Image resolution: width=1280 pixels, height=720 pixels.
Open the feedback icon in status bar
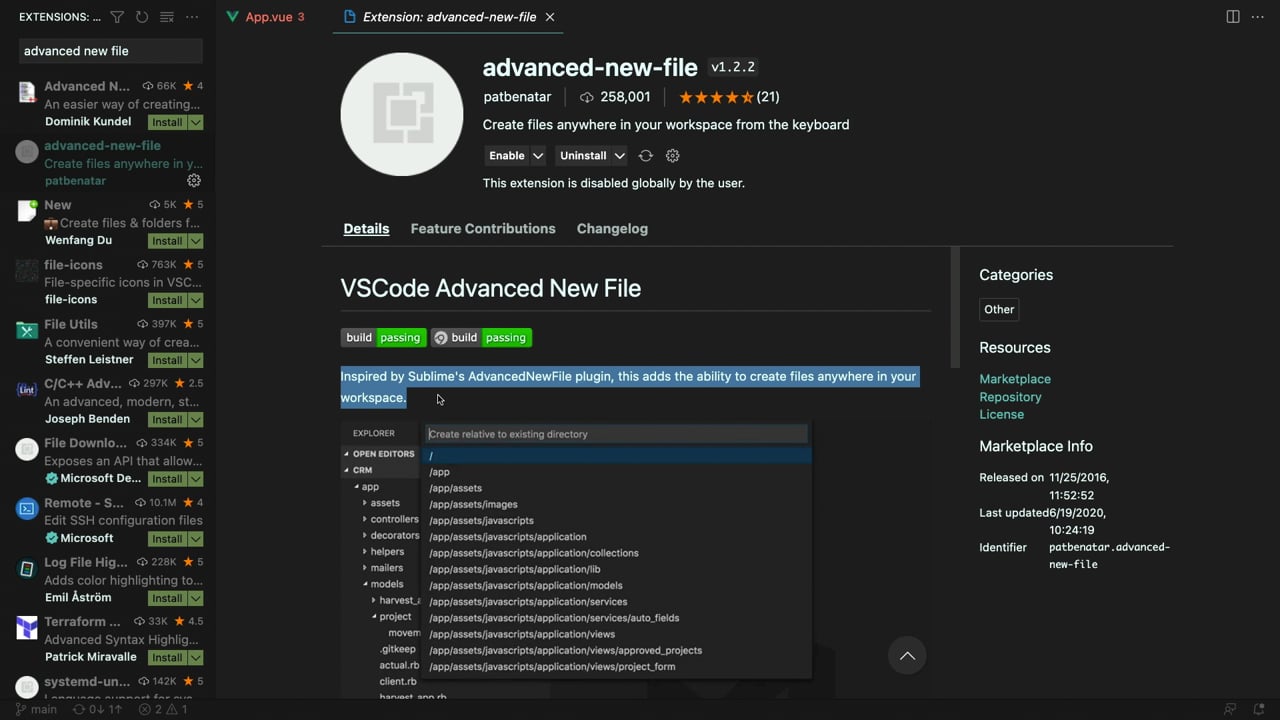pyautogui.click(x=1231, y=709)
